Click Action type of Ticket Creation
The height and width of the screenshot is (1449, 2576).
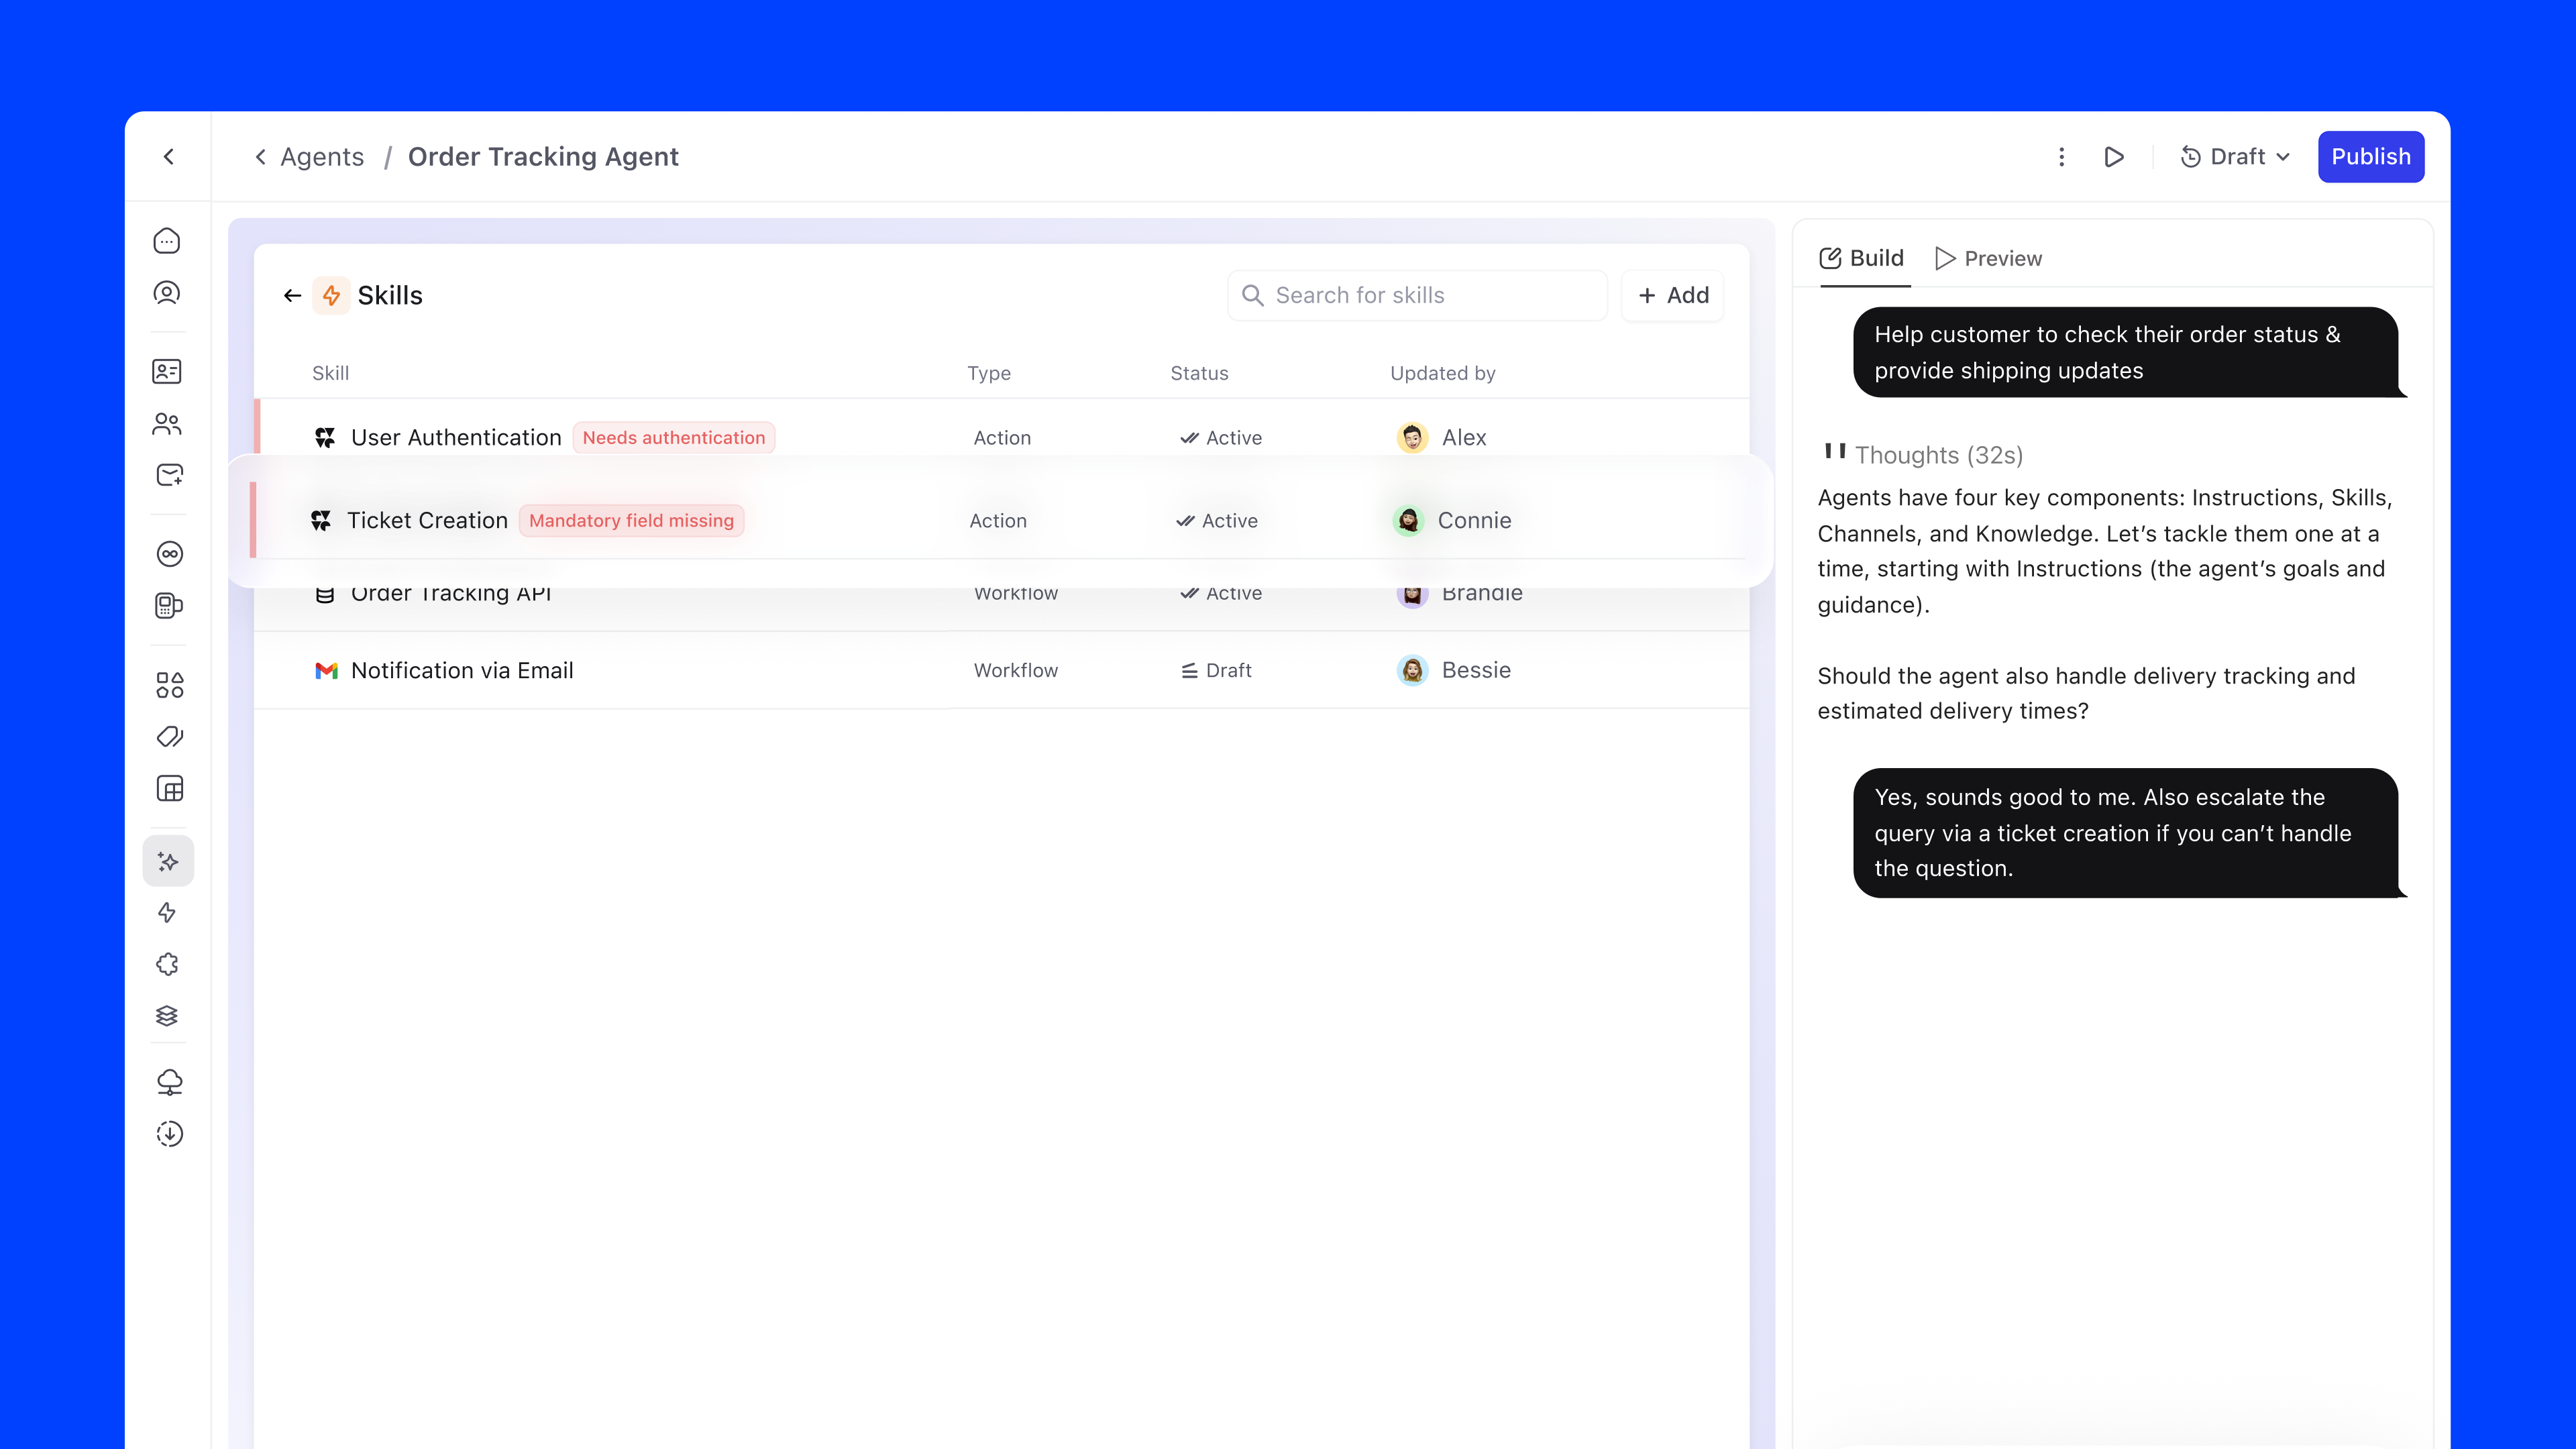tap(998, 521)
